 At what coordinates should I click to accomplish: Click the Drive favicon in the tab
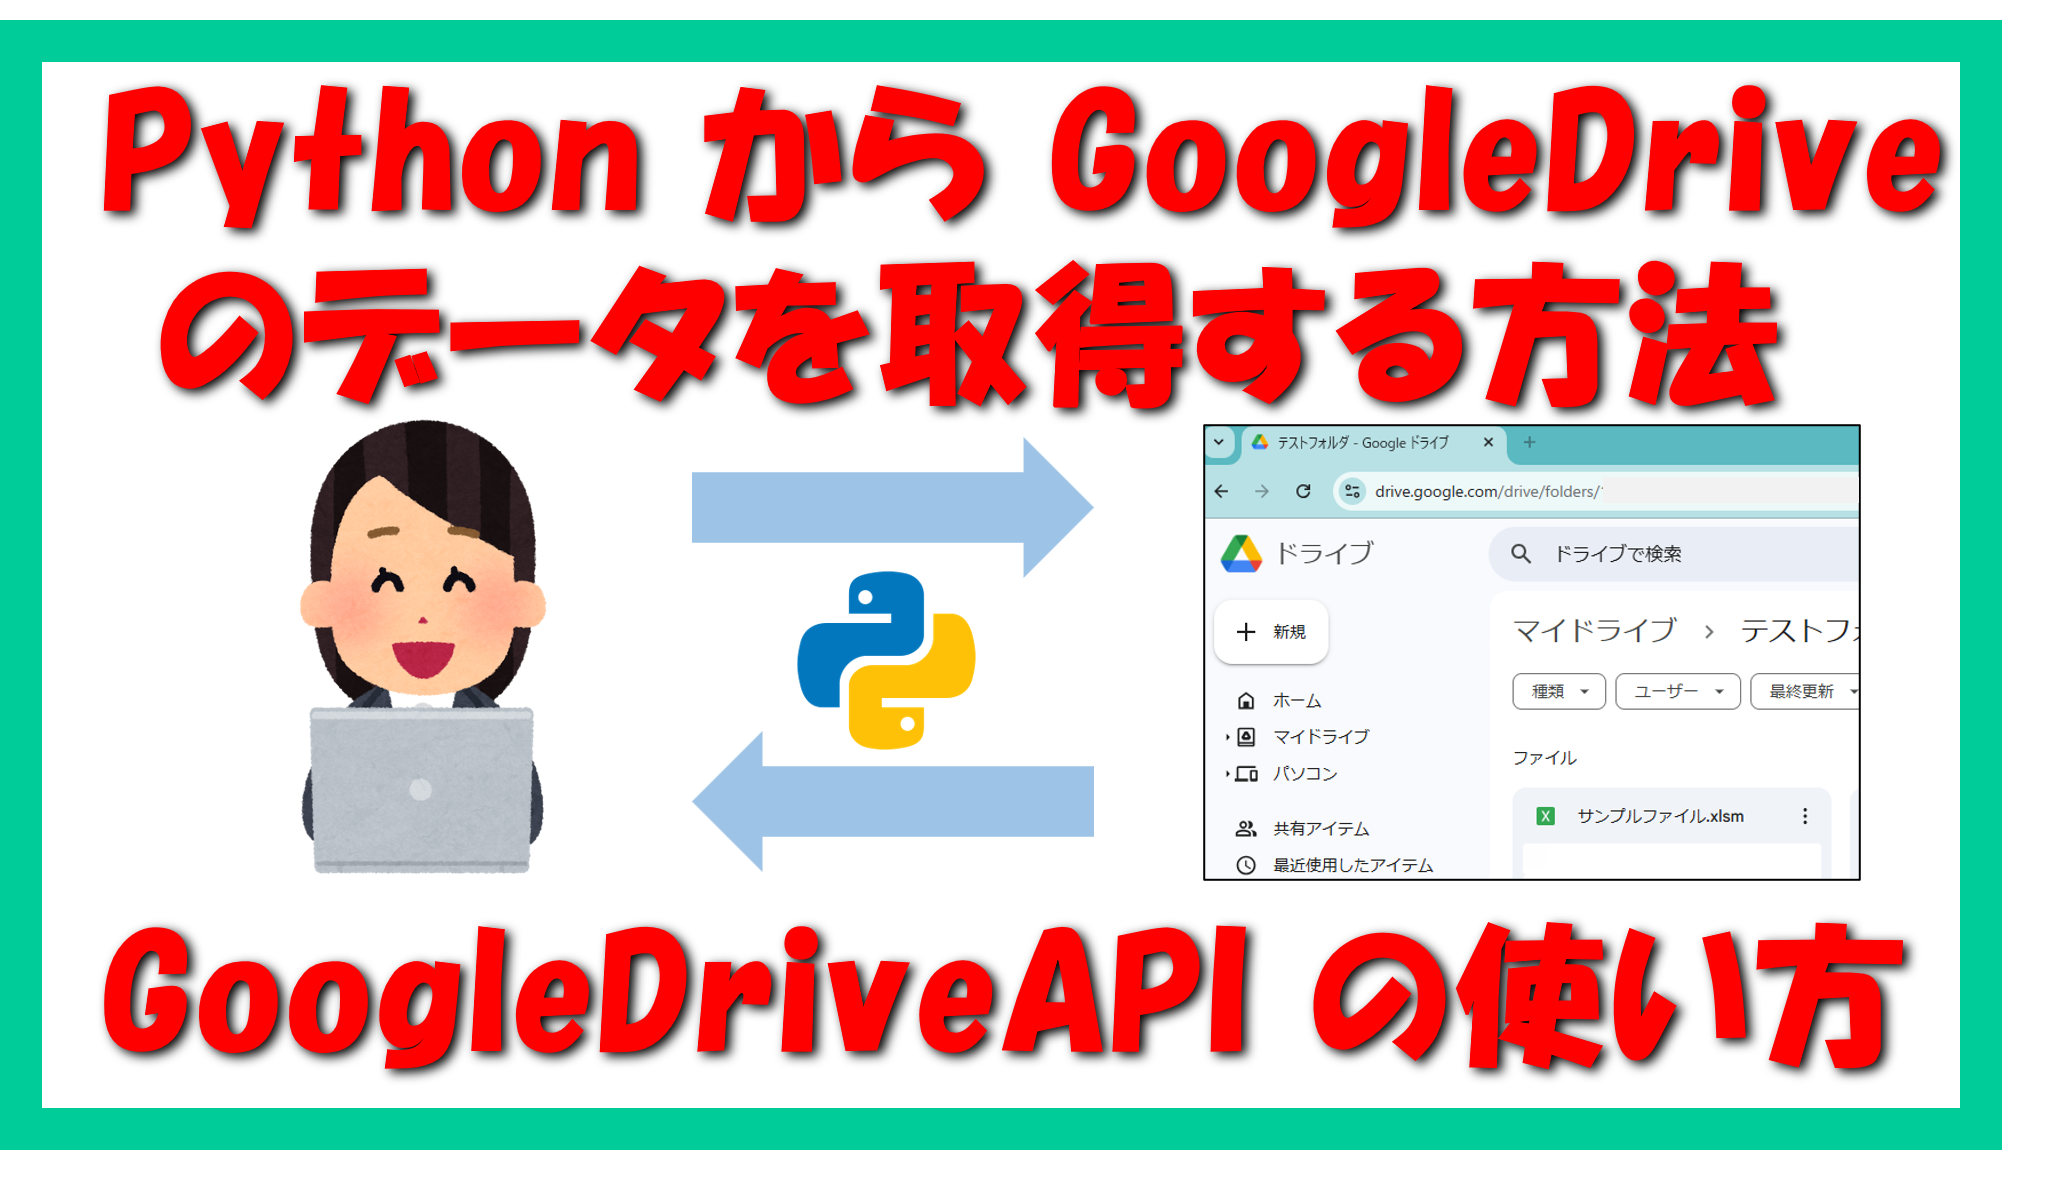click(1260, 442)
